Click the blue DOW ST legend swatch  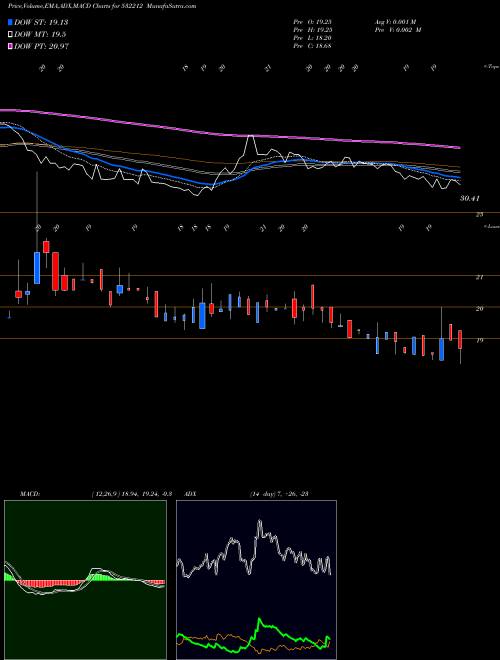10,22
